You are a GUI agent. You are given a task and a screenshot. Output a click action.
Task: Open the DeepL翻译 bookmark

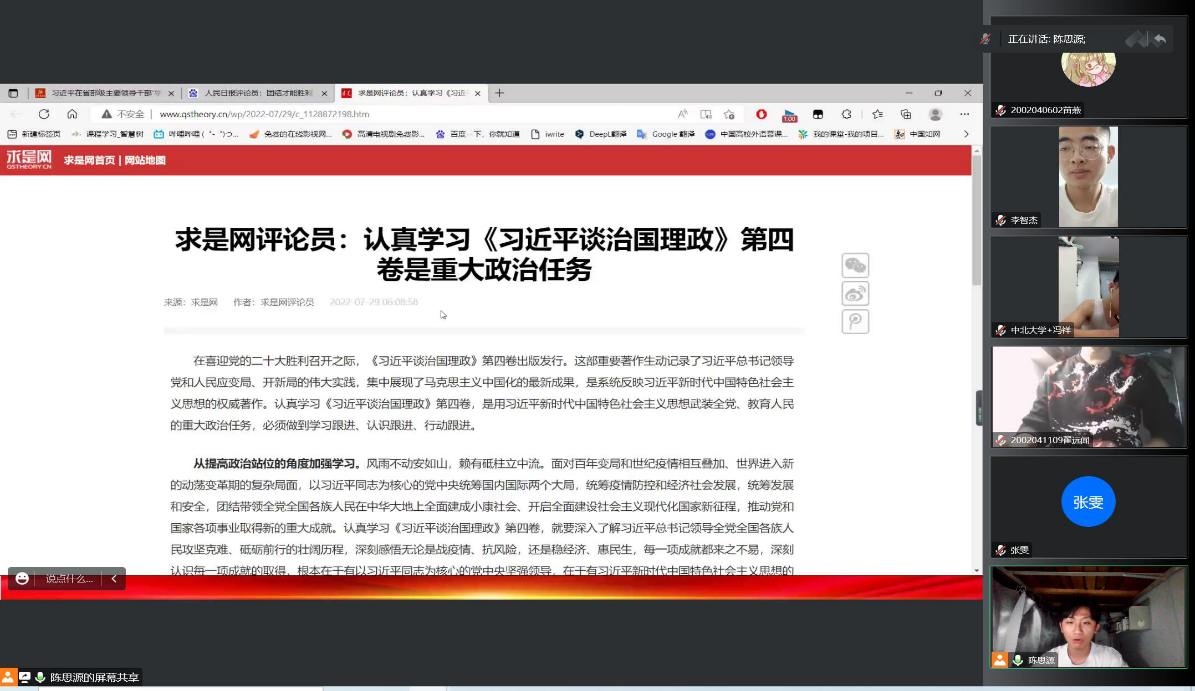tap(604, 134)
